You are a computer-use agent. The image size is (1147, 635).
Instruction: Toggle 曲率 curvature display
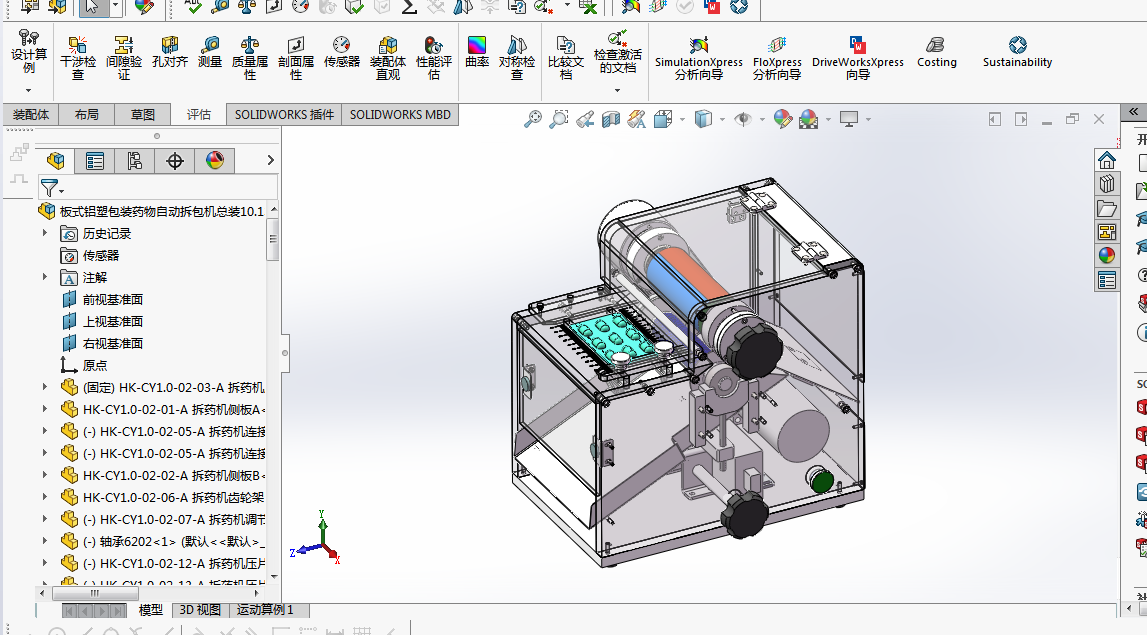click(477, 52)
